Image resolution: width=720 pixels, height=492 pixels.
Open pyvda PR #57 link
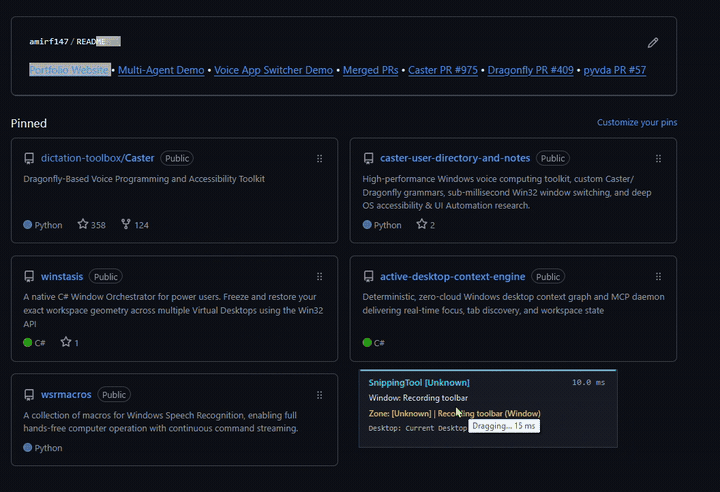615,70
